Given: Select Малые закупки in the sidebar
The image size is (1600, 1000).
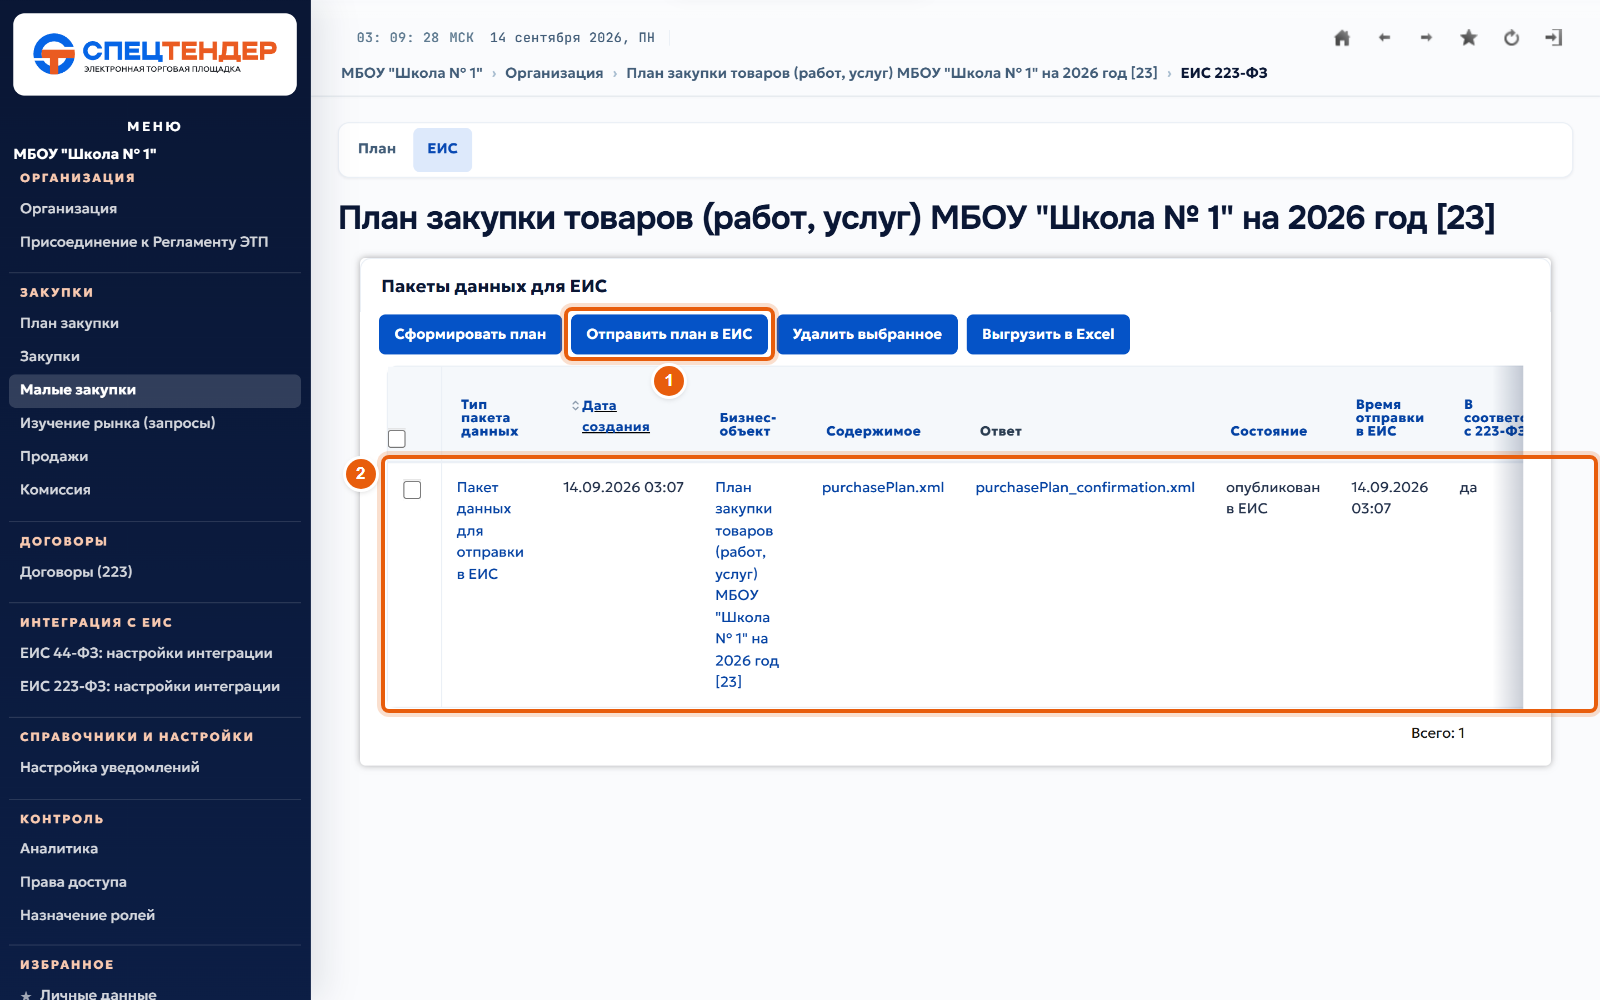Looking at the screenshot, I should [x=155, y=390].
